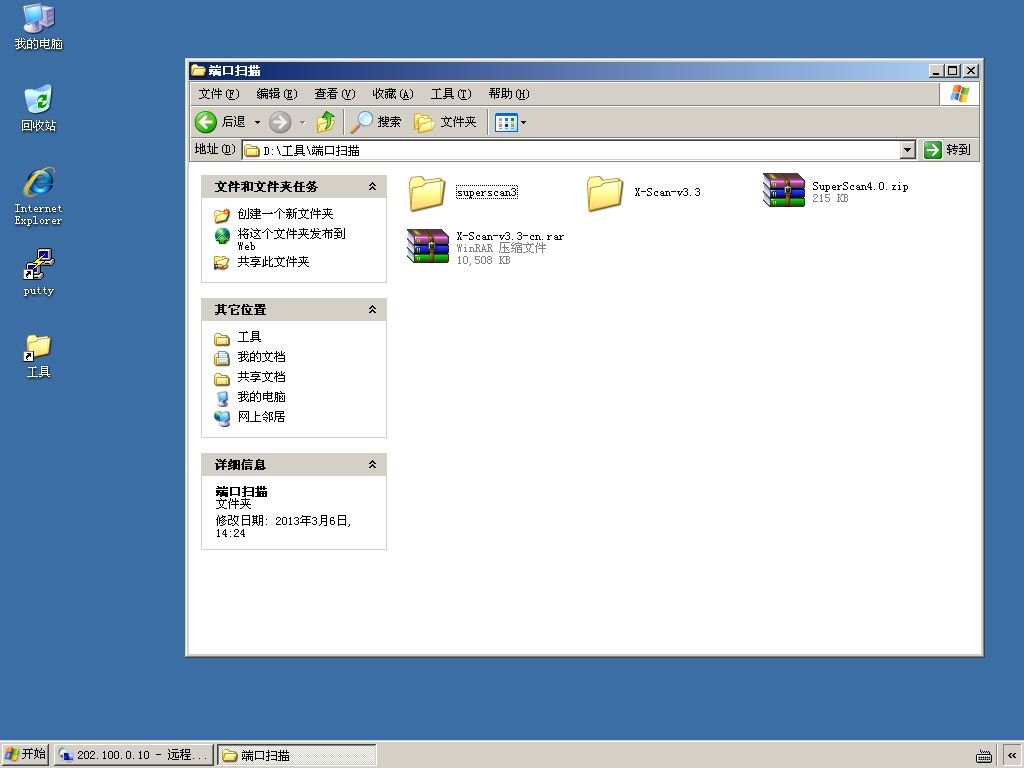Image resolution: width=1024 pixels, height=768 pixels.
Task: Click the keyboard icon in system tray
Action: tap(984, 756)
